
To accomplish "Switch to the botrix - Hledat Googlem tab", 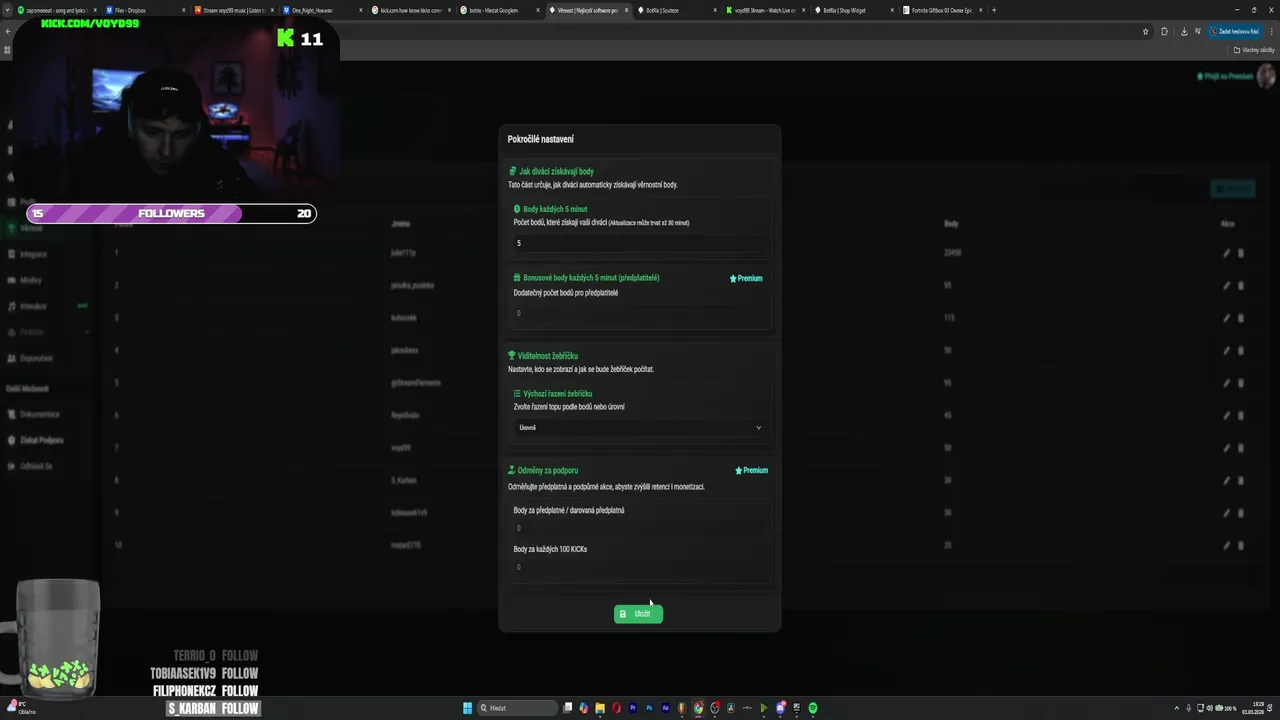I will pyautogui.click(x=501, y=10).
